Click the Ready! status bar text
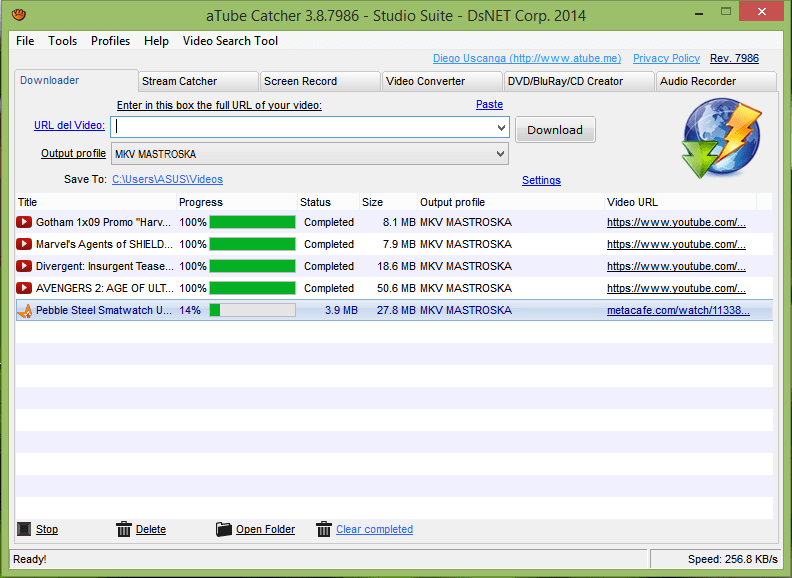This screenshot has width=792, height=578. 29,559
